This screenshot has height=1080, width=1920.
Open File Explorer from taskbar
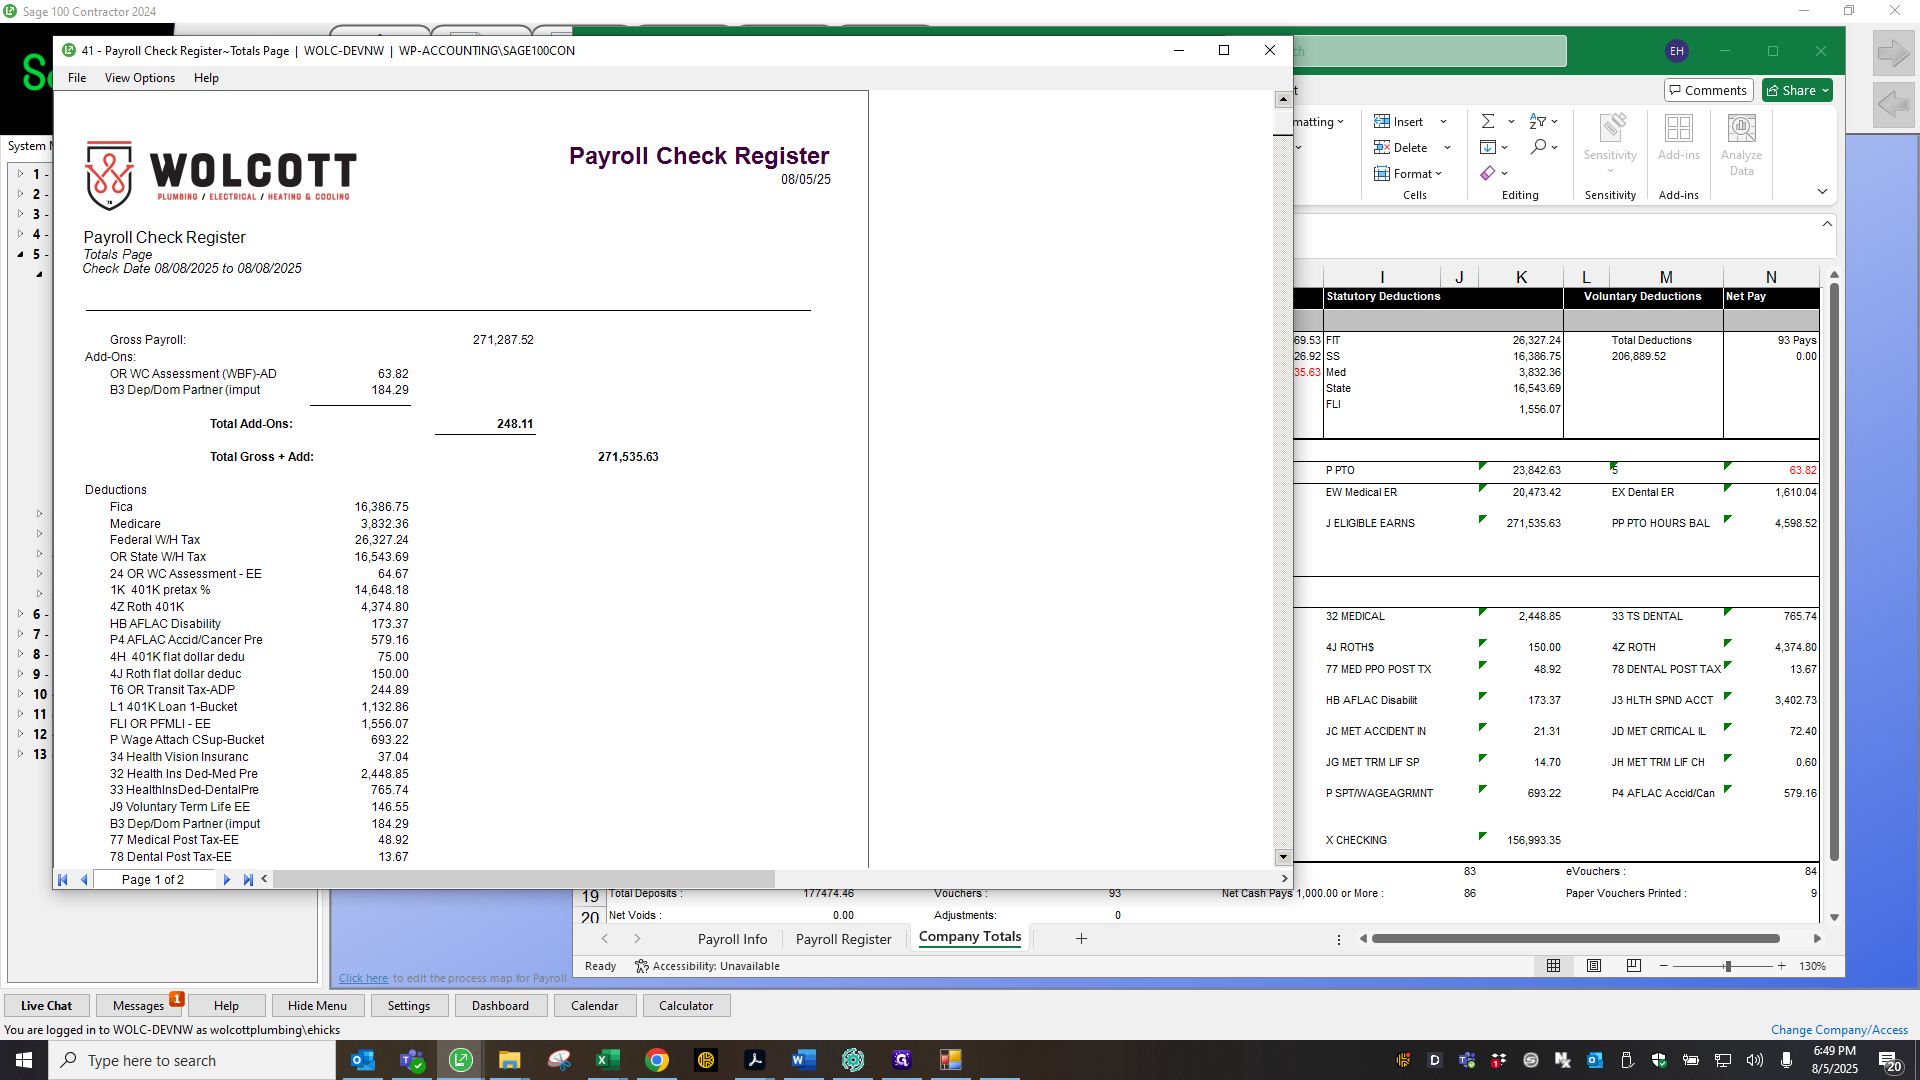(510, 1060)
